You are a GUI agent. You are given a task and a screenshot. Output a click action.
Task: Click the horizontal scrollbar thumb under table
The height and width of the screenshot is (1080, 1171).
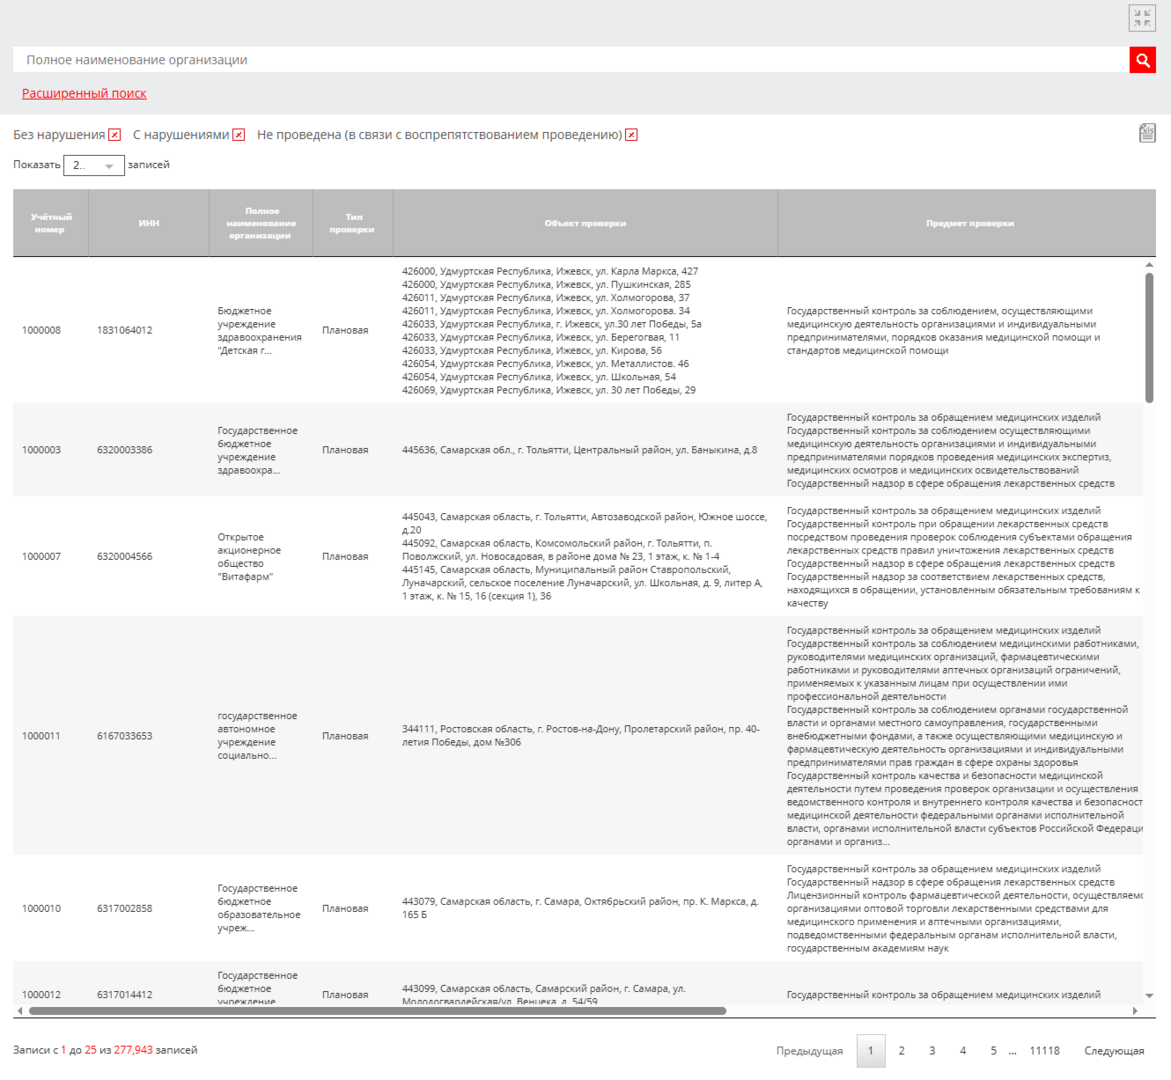[x=377, y=1011]
